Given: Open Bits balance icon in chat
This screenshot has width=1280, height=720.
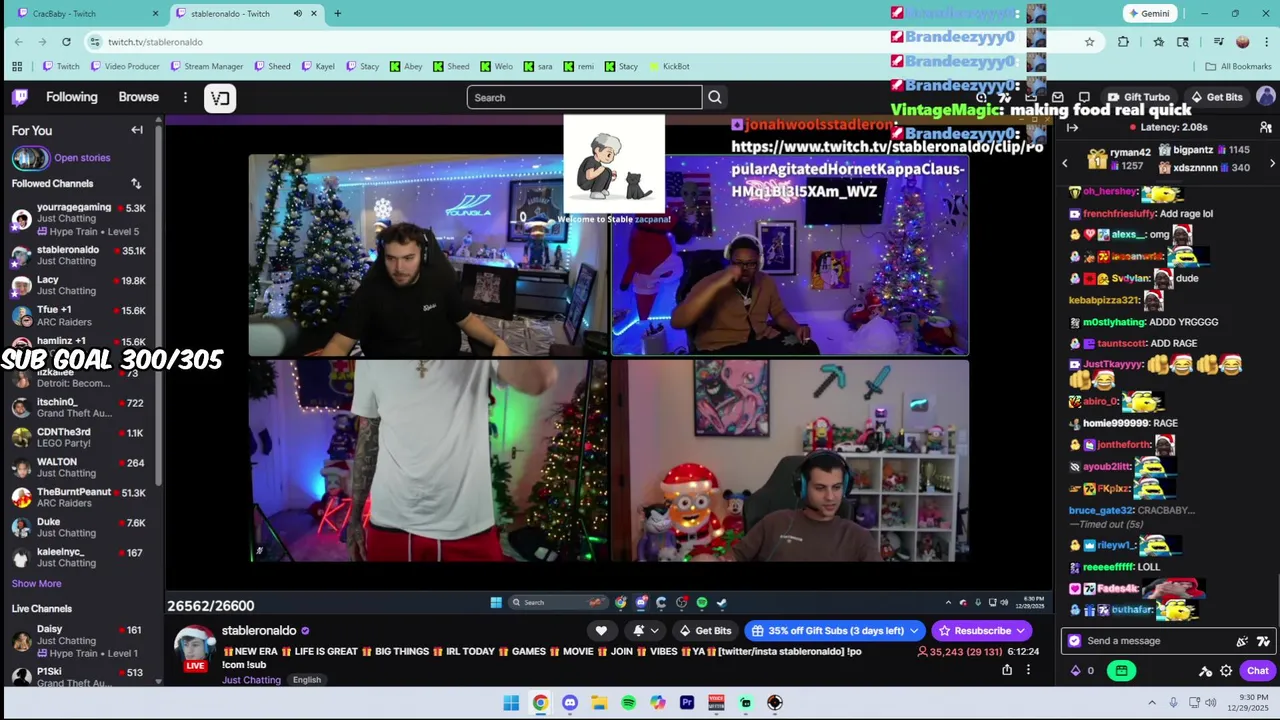Looking at the screenshot, I should click(x=1076, y=671).
